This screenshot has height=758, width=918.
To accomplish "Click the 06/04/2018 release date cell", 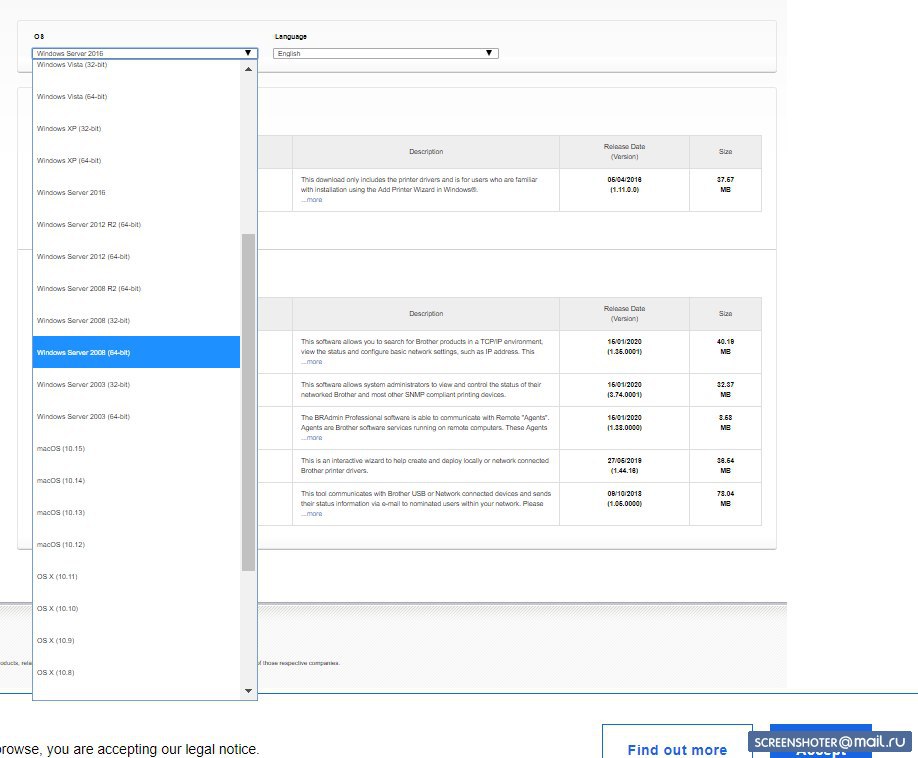I will (x=624, y=190).
